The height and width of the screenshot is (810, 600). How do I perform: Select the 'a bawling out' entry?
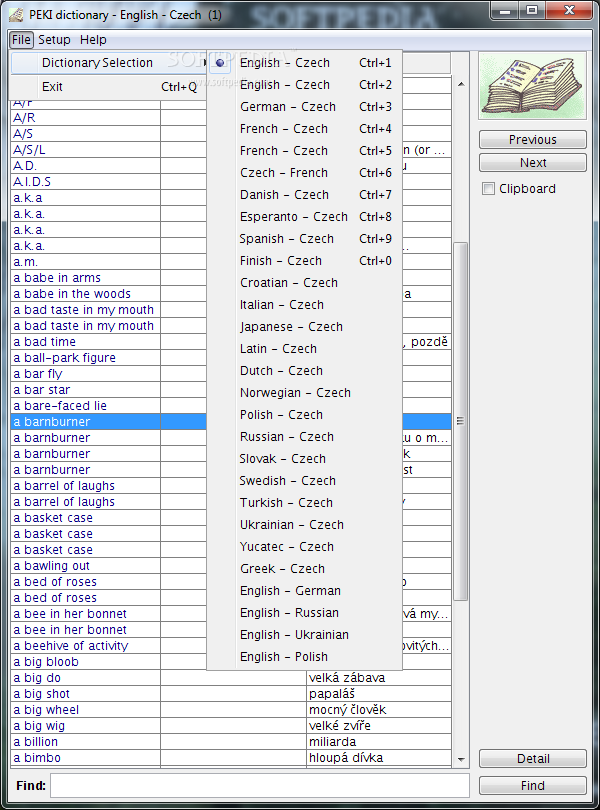(x=86, y=566)
